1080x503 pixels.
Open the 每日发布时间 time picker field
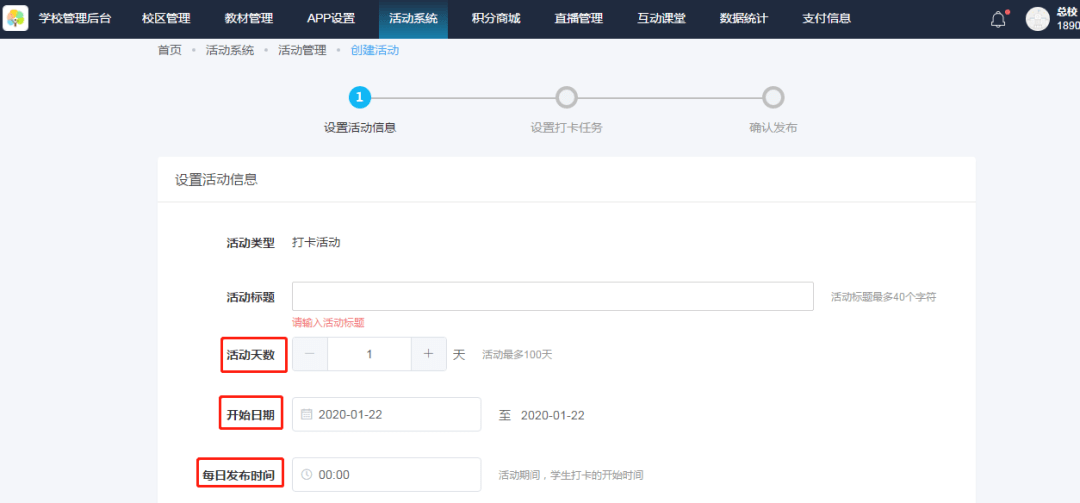pyautogui.click(x=386, y=475)
